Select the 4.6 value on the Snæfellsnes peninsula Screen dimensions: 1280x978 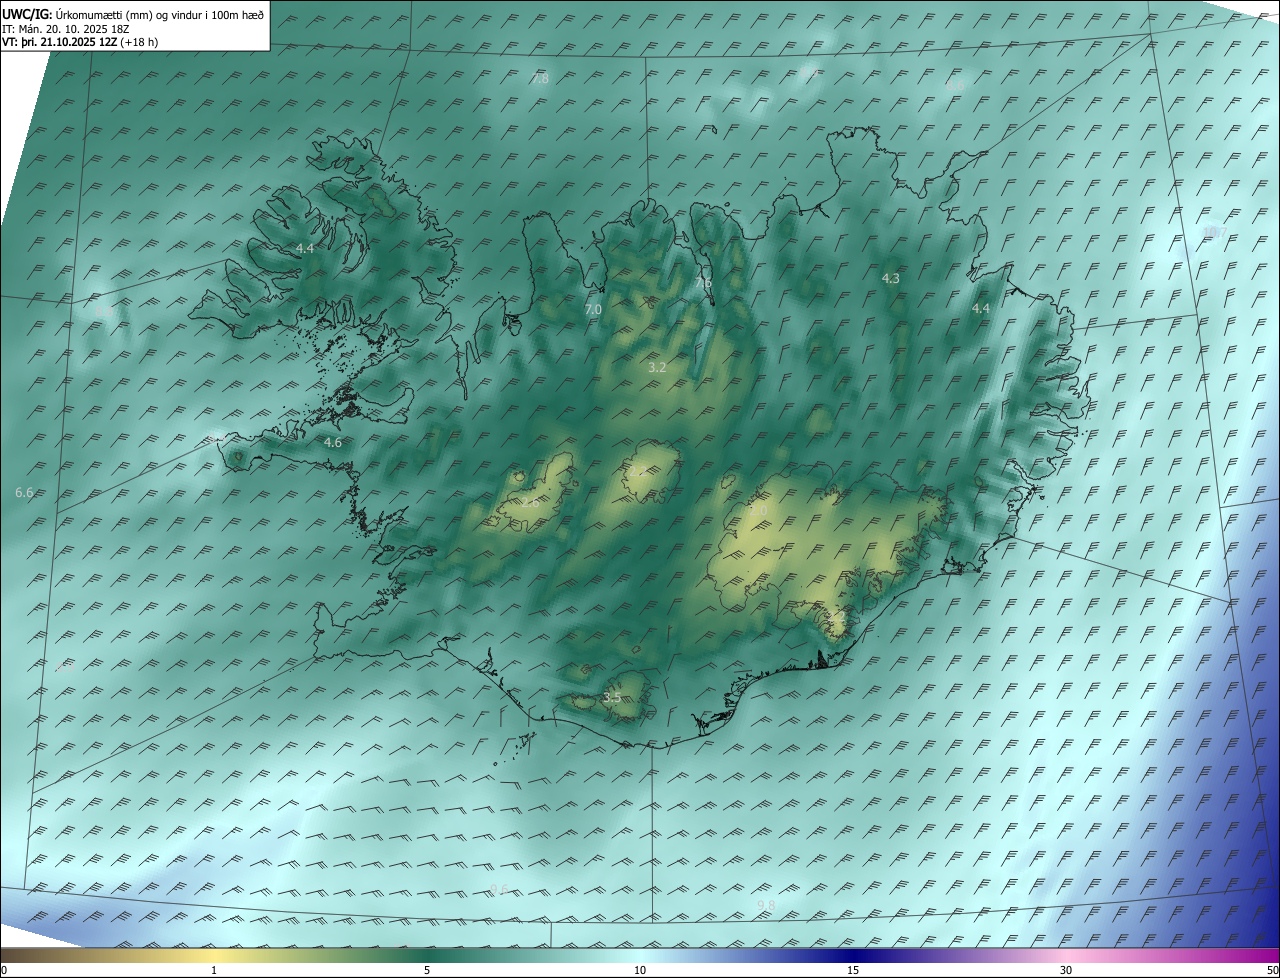pyautogui.click(x=333, y=442)
